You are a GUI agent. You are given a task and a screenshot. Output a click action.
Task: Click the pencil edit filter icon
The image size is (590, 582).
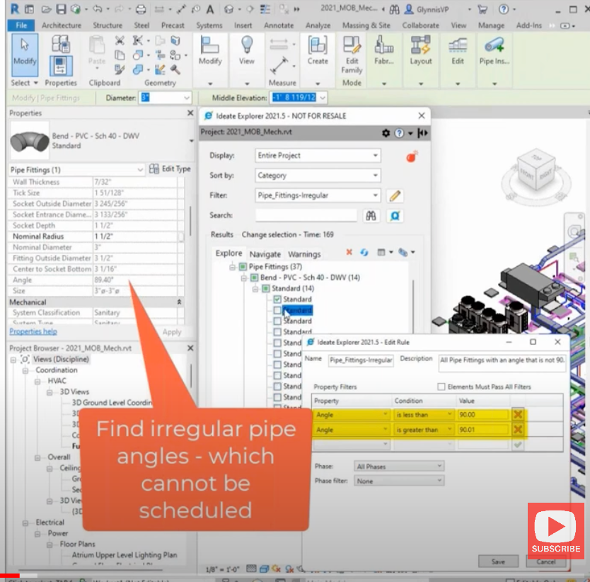(395, 196)
